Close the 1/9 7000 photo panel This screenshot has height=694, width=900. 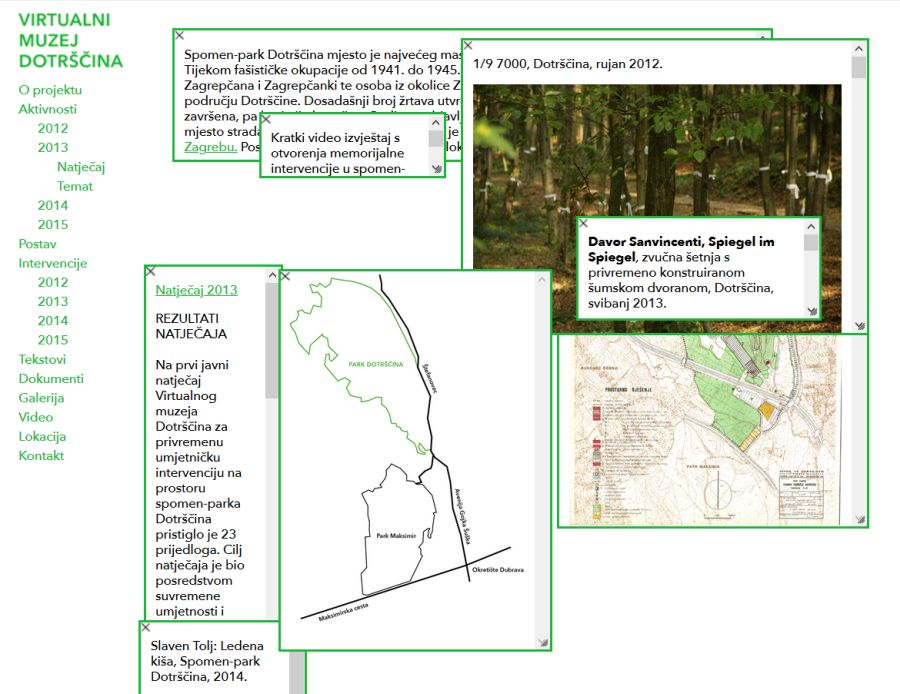coord(468,45)
